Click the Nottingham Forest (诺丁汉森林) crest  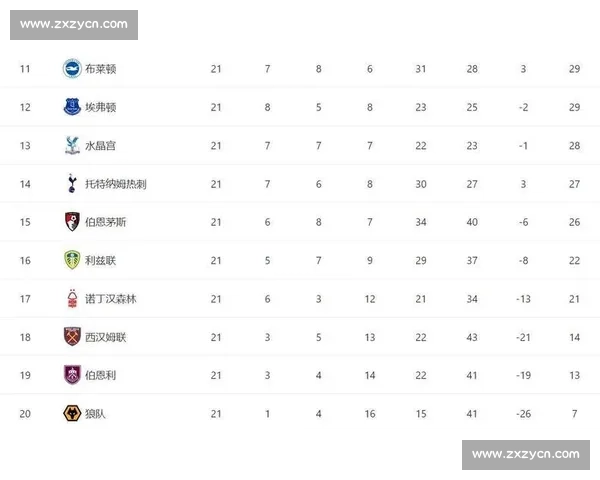coord(72,298)
